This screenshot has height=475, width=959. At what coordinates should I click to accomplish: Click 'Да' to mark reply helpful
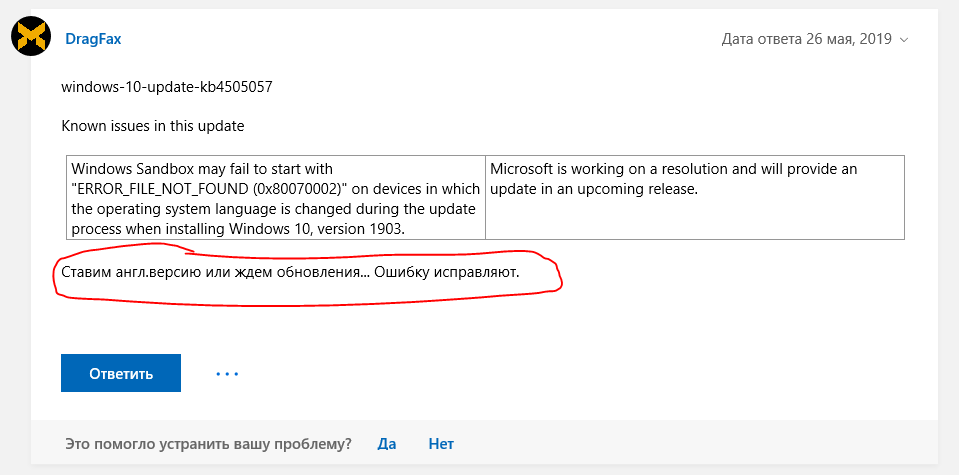coord(387,444)
